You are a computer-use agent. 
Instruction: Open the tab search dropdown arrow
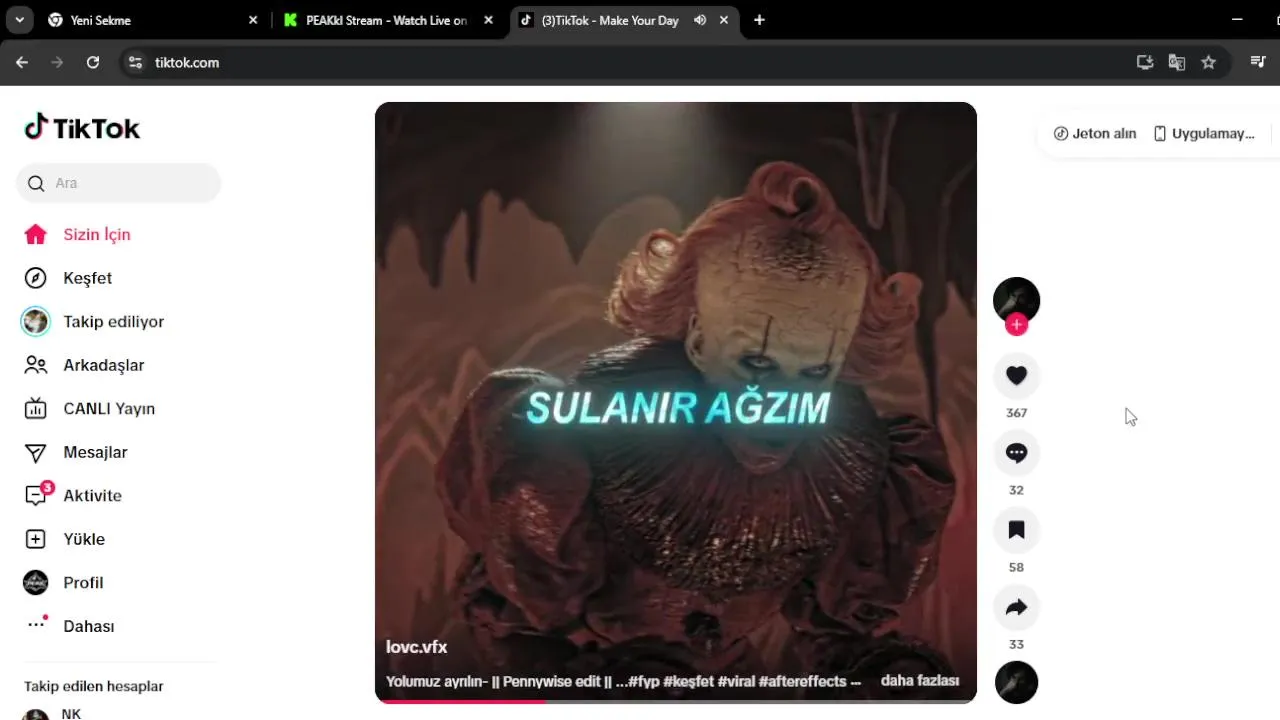click(19, 20)
